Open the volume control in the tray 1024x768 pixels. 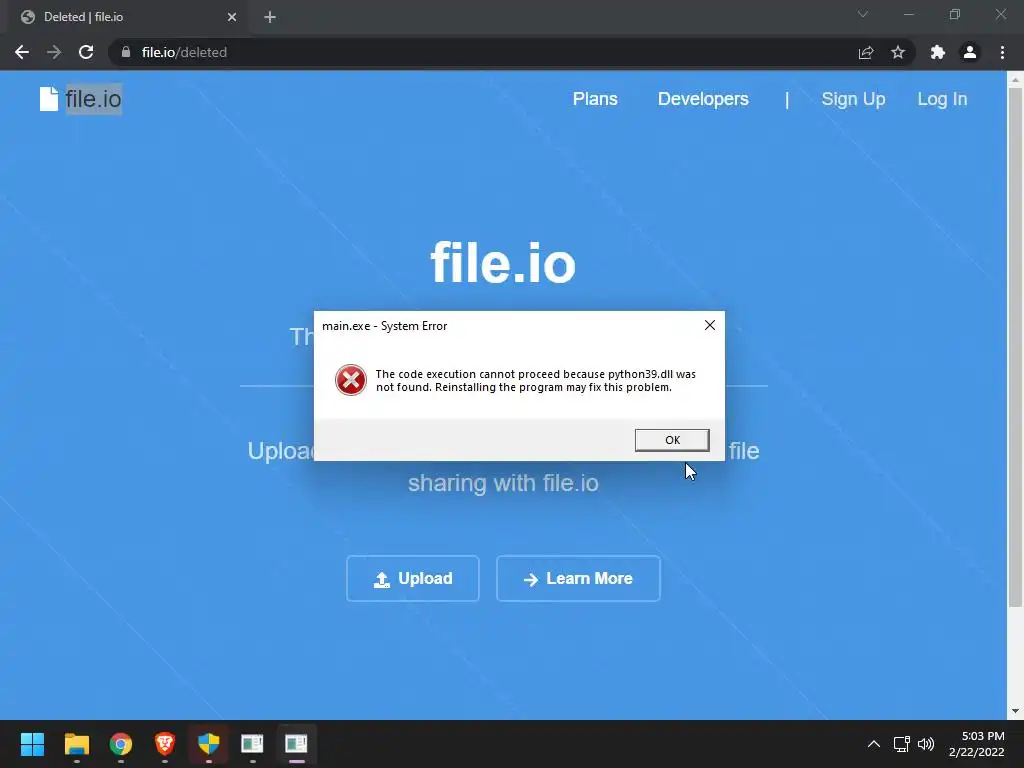click(926, 744)
